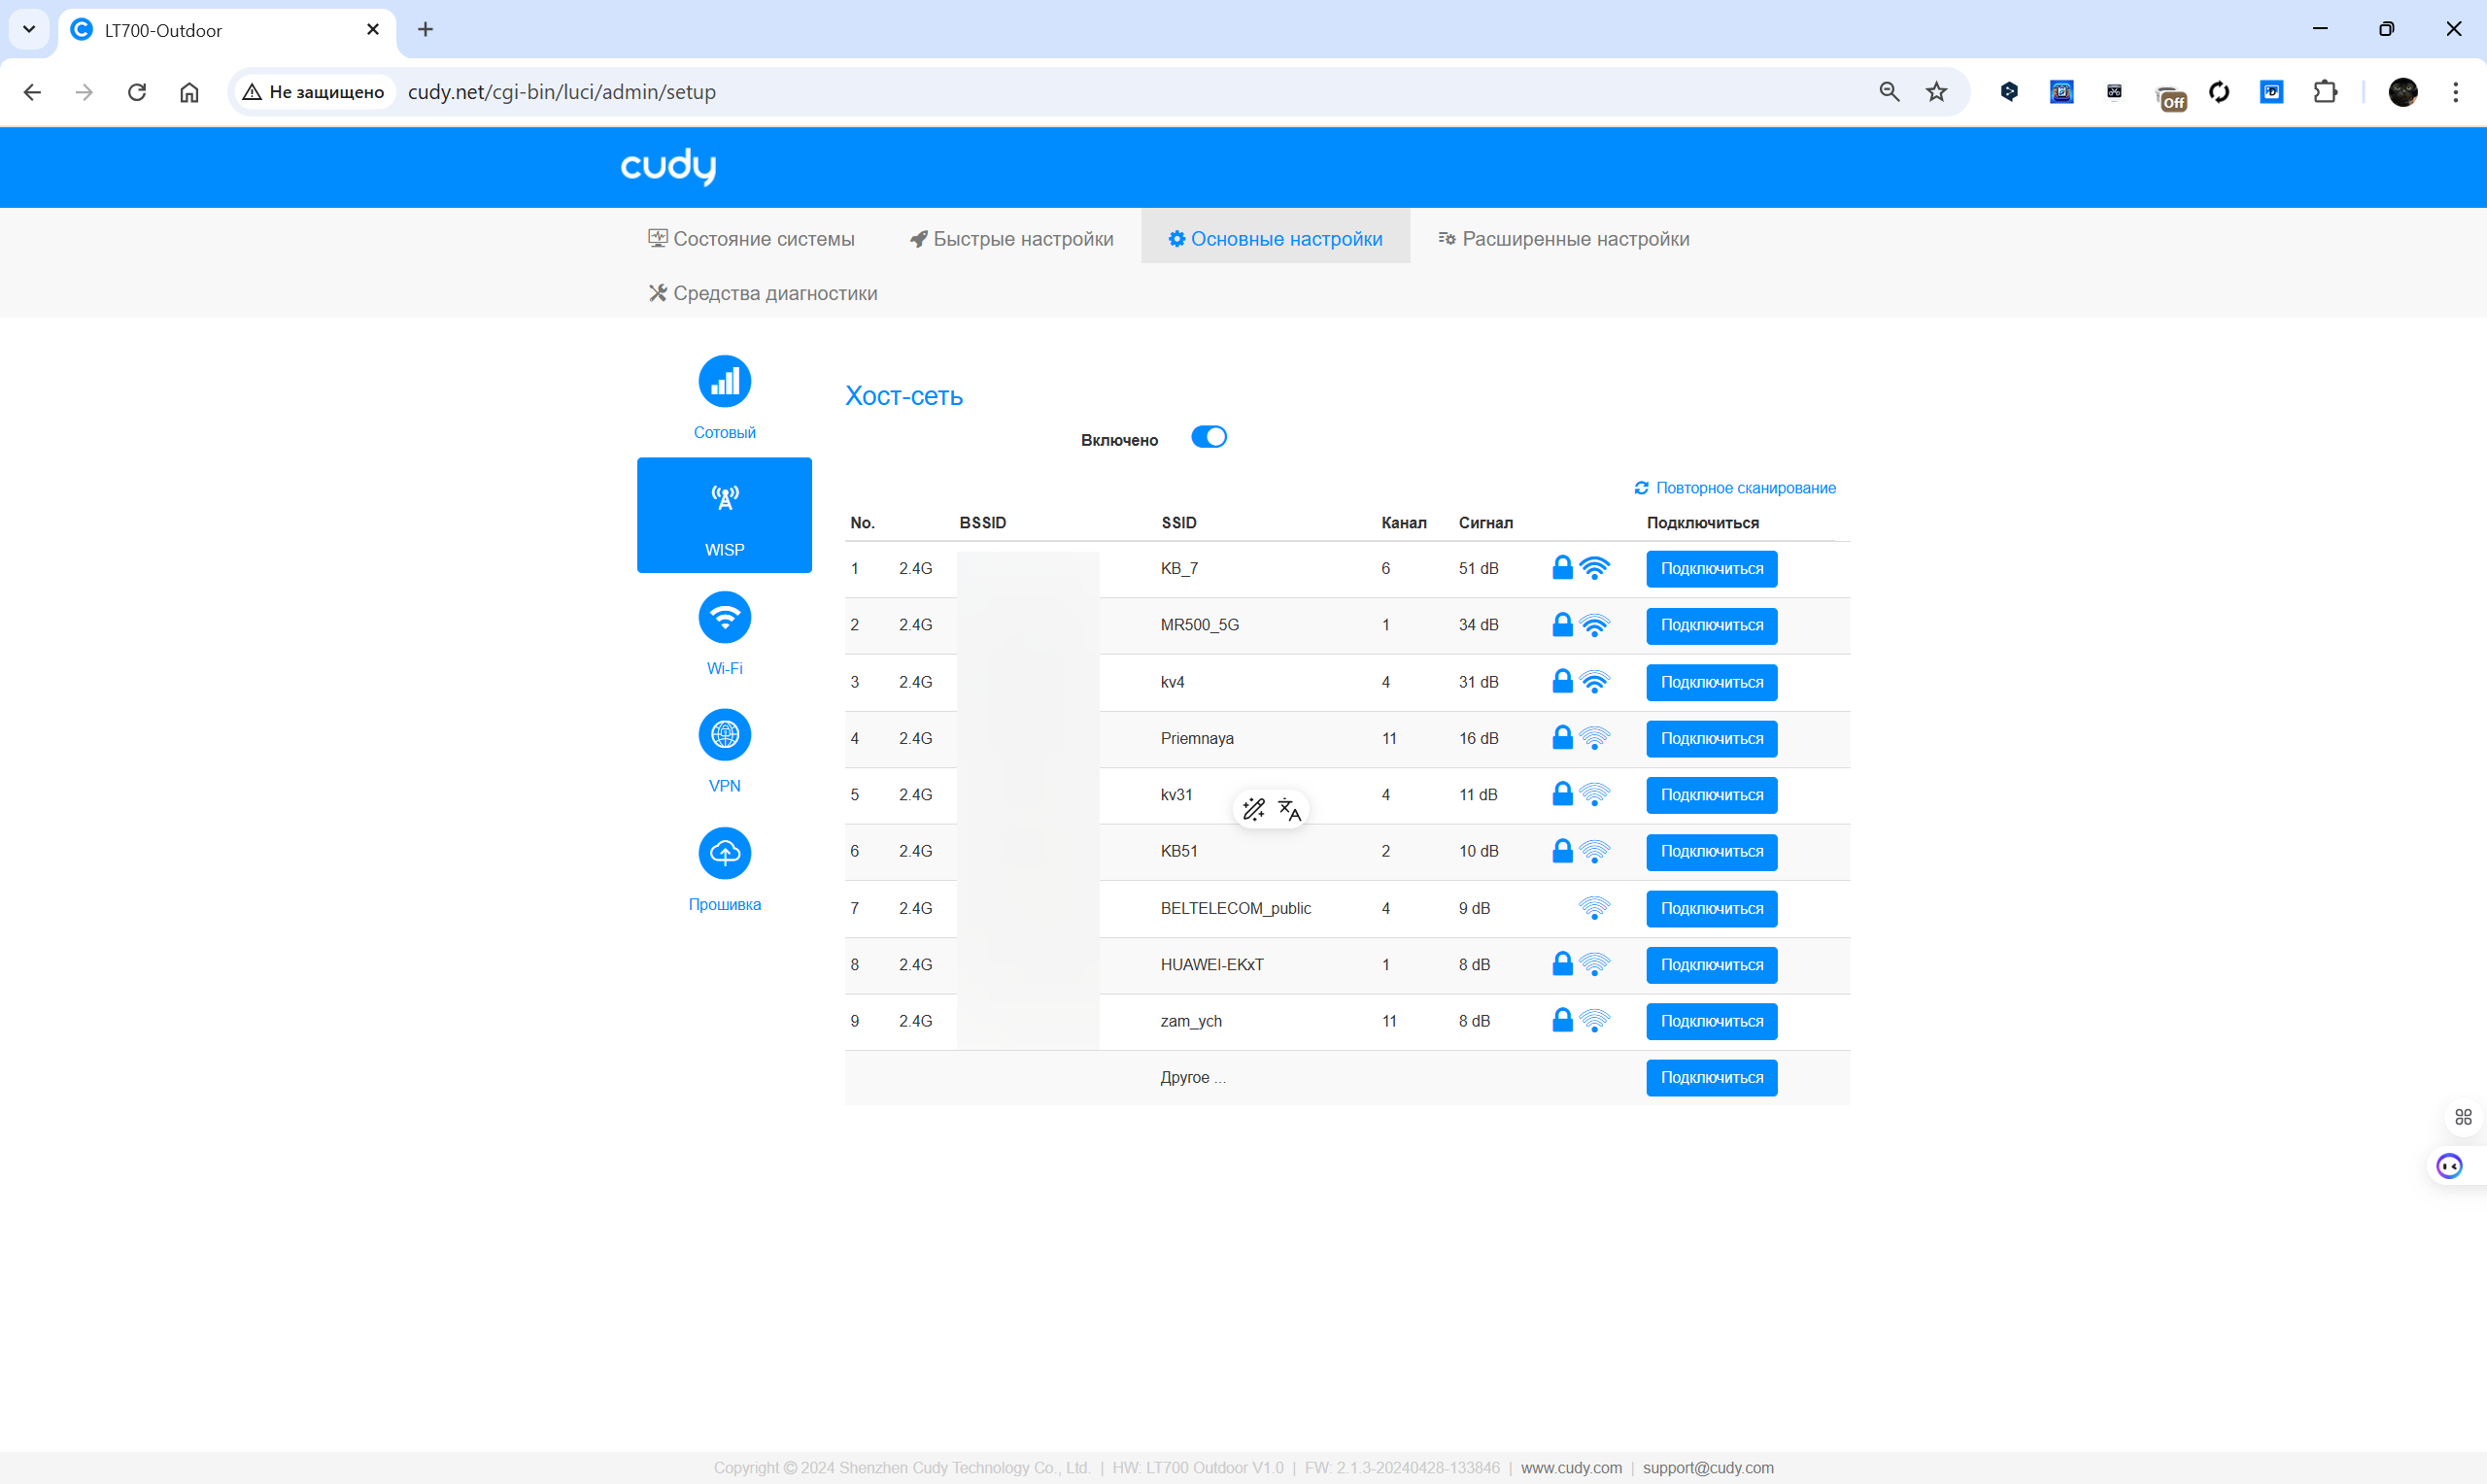Open the browser extensions puzzle icon
Viewport: 2487px width, 1484px height.
tap(2325, 92)
